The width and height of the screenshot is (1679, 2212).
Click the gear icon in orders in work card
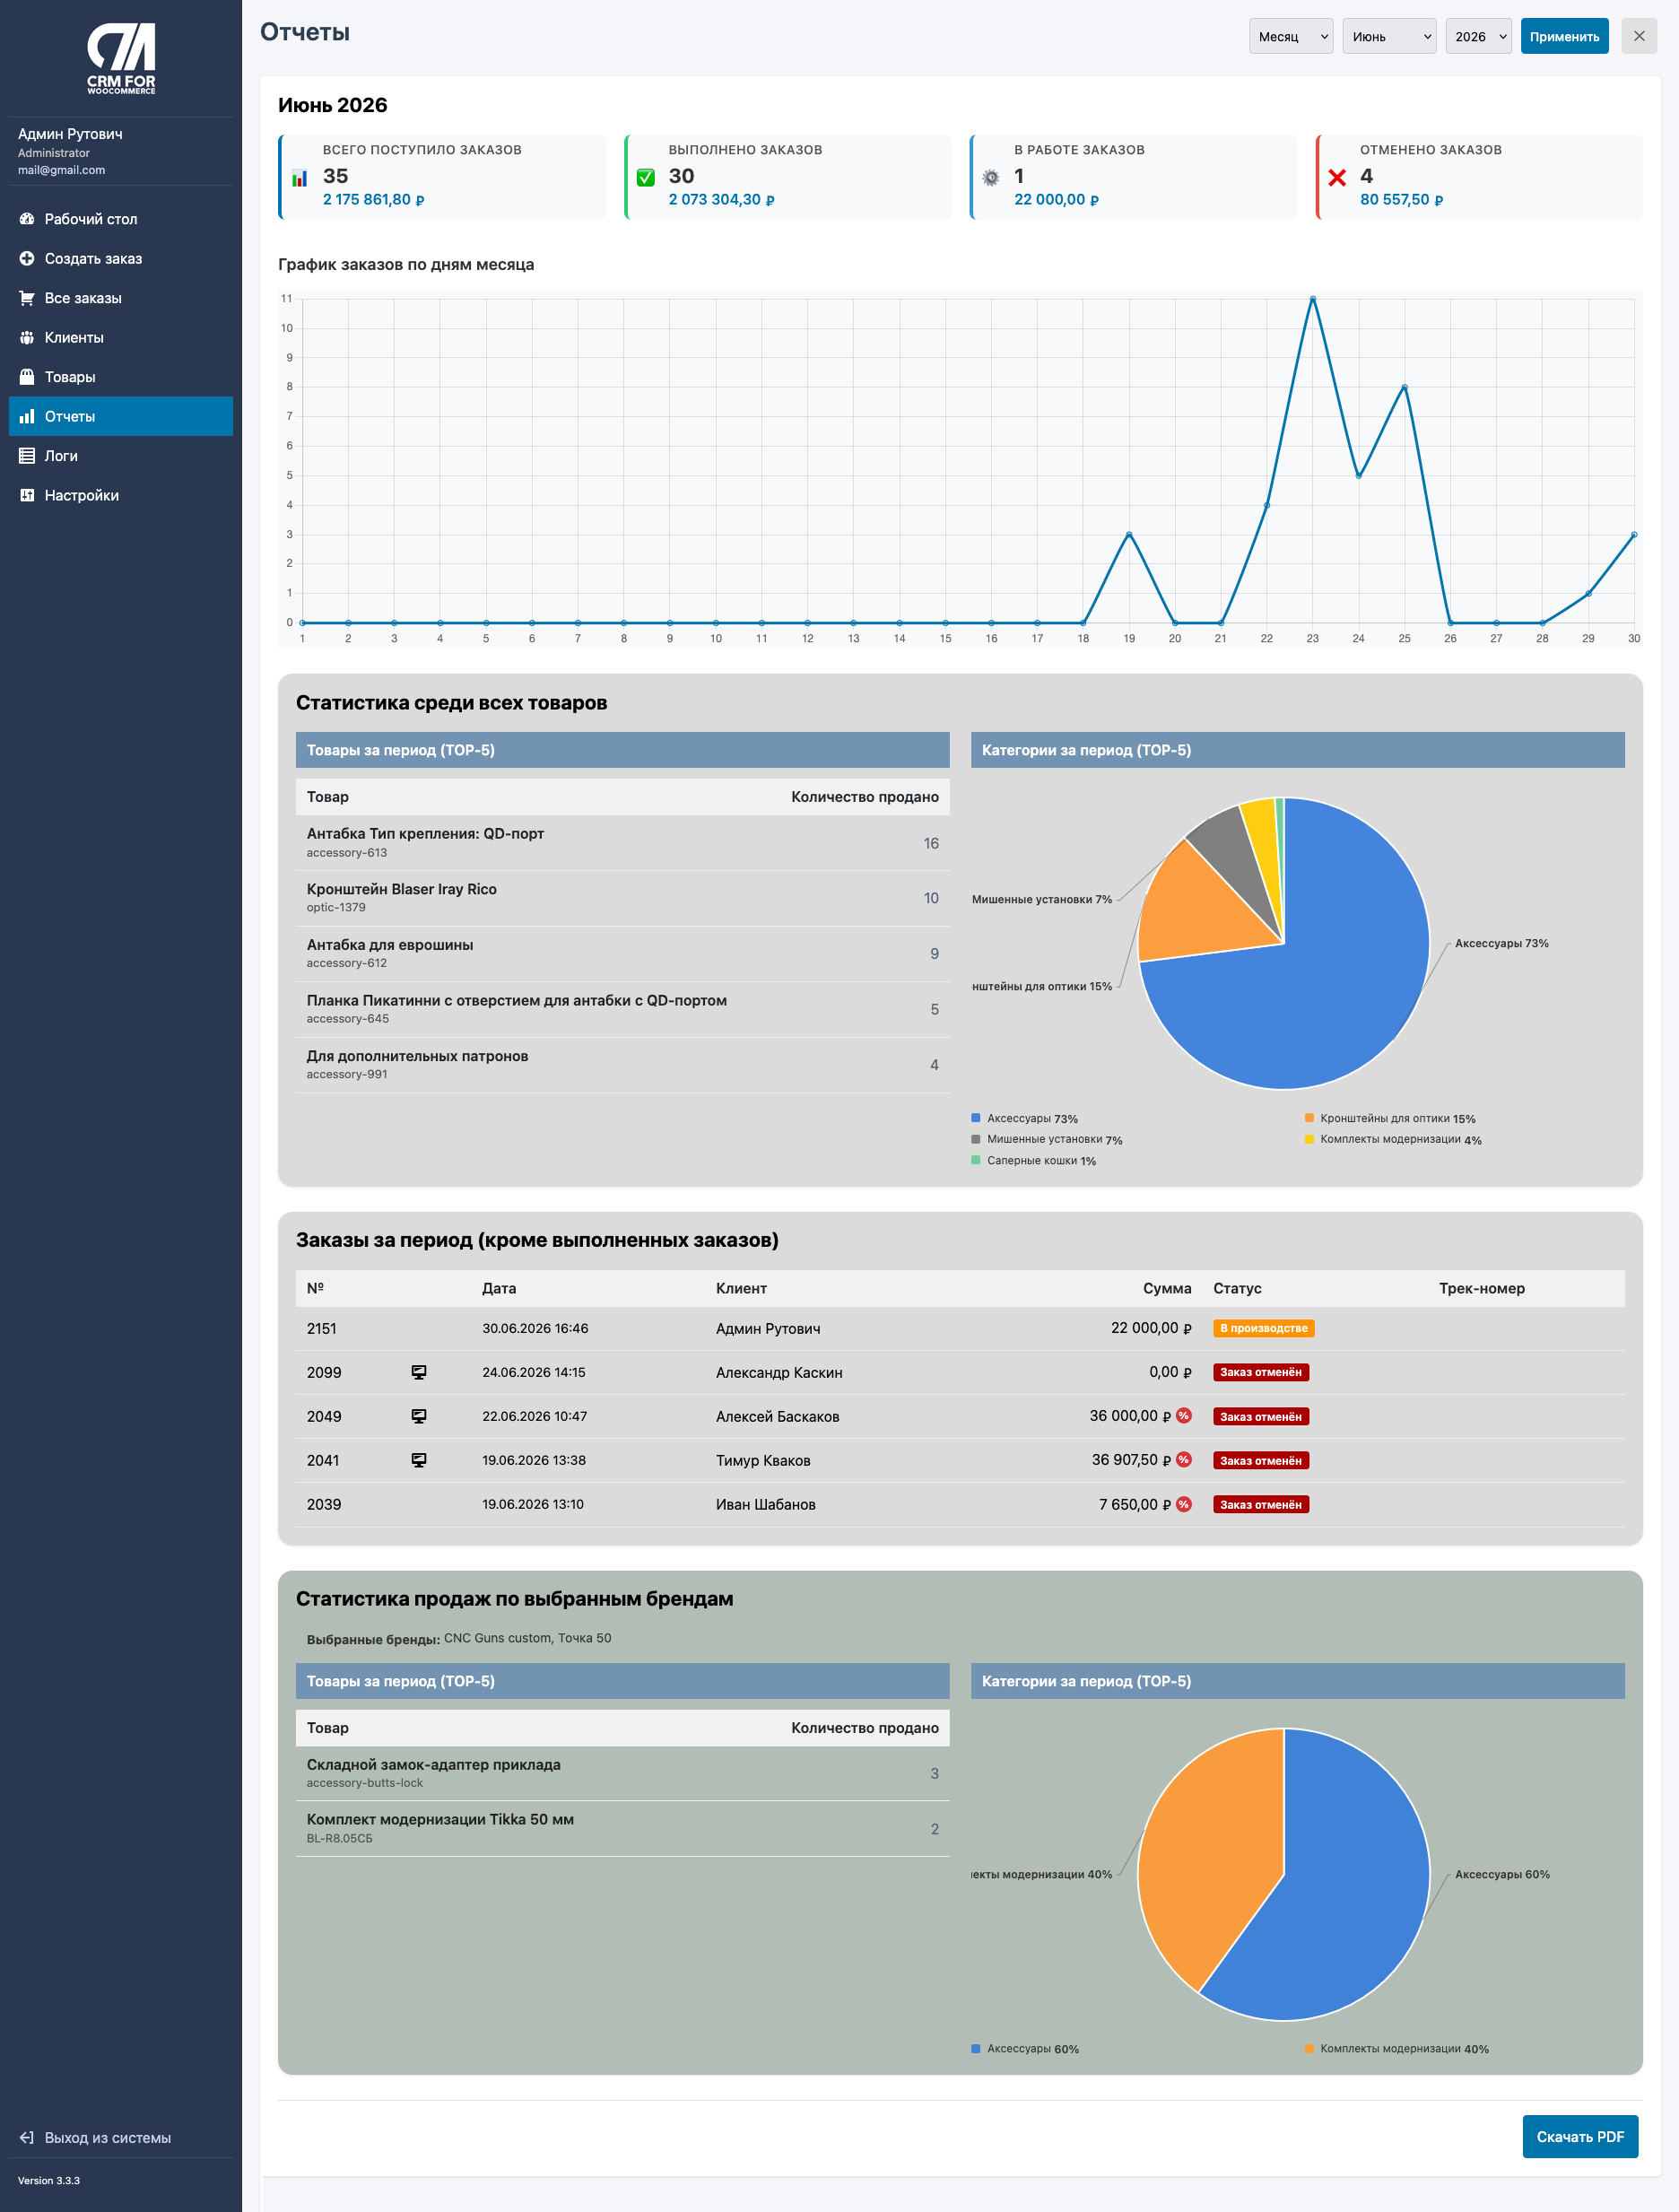point(991,178)
